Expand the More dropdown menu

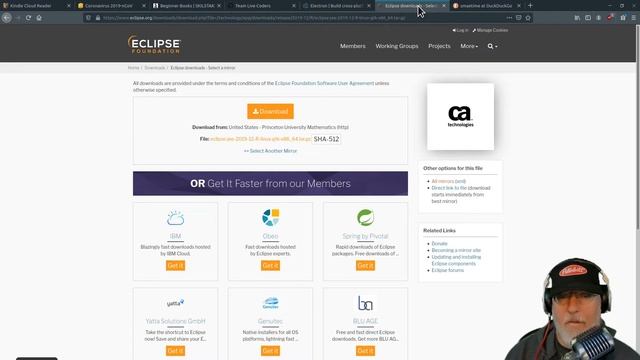(469, 46)
